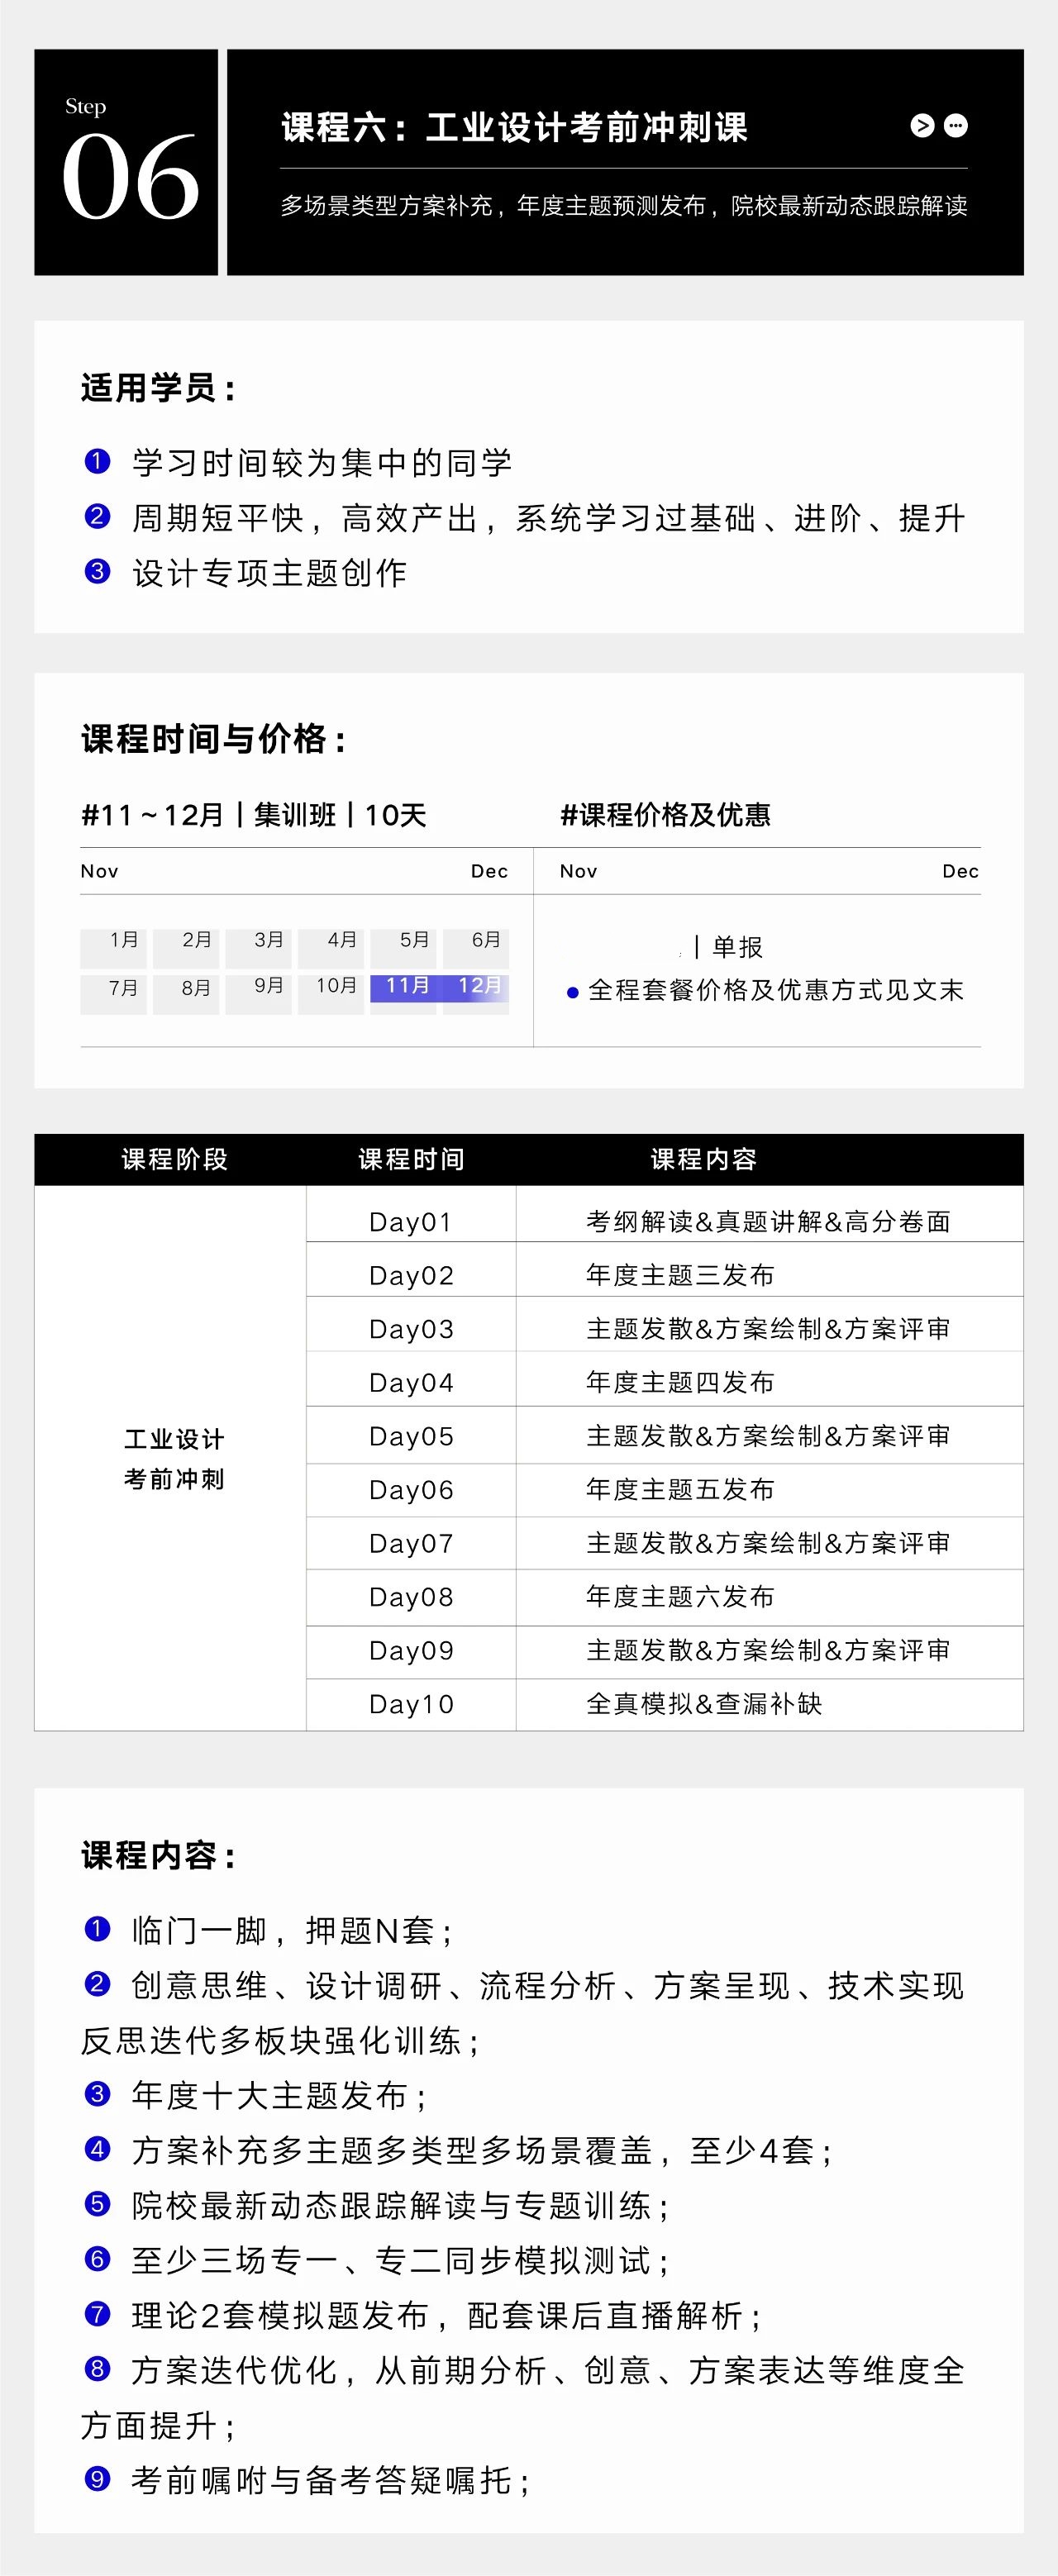1058x2576 pixels.
Task: Click the 课程时间与价格 heading
Action: point(213,740)
